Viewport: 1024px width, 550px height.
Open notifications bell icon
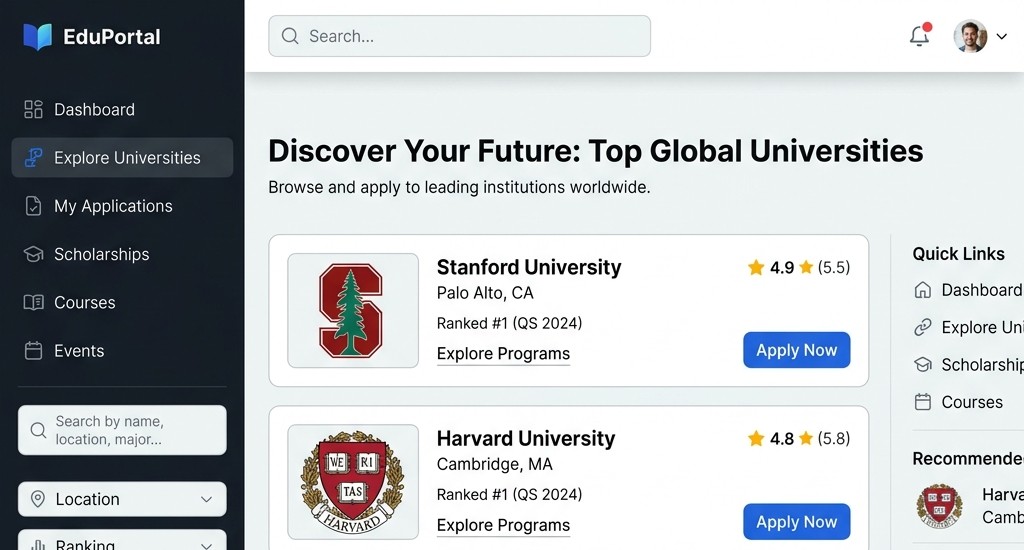pyautogui.click(x=920, y=35)
